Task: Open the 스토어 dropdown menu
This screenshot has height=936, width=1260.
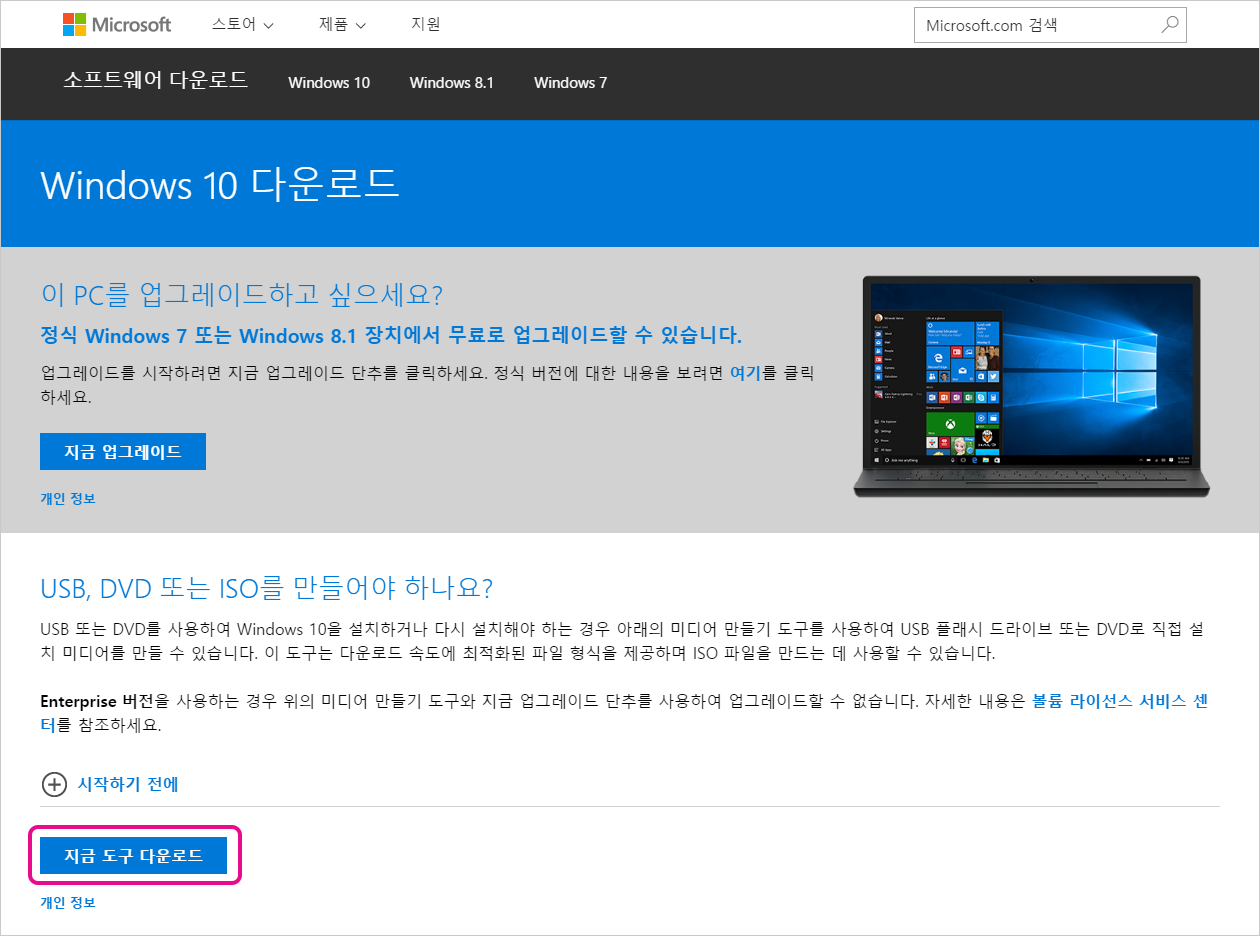Action: [242, 25]
